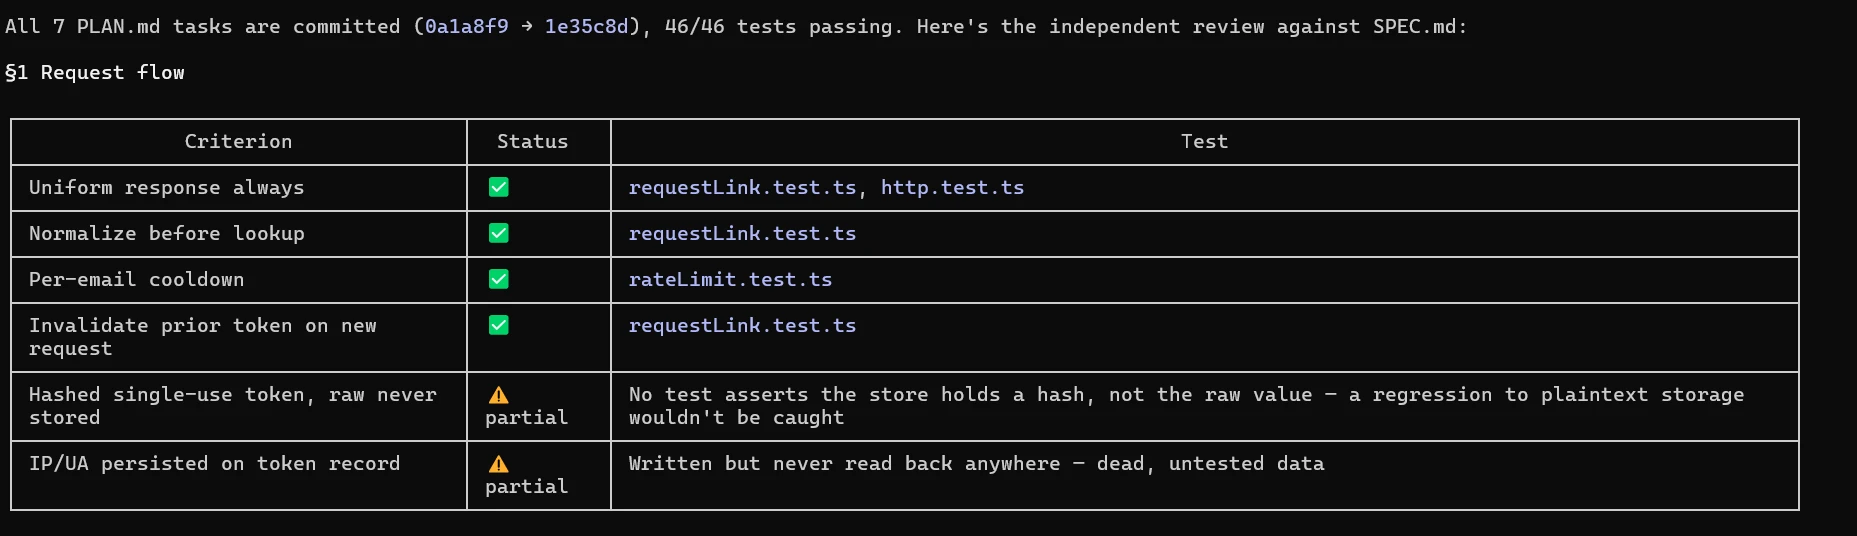The height and width of the screenshot is (536, 1857).
Task: Open the rateLimit.test.ts file link
Action: pos(730,279)
